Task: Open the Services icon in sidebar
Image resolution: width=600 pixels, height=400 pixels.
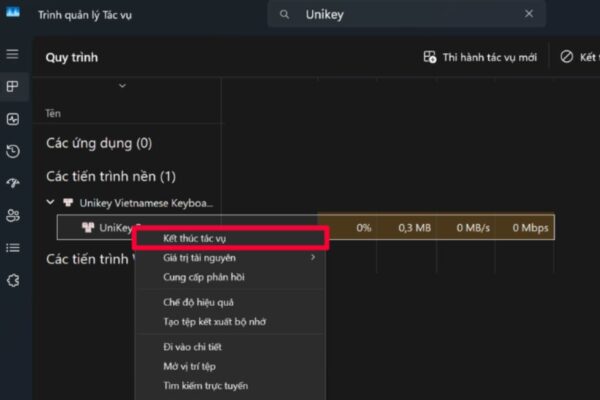Action: 12,280
